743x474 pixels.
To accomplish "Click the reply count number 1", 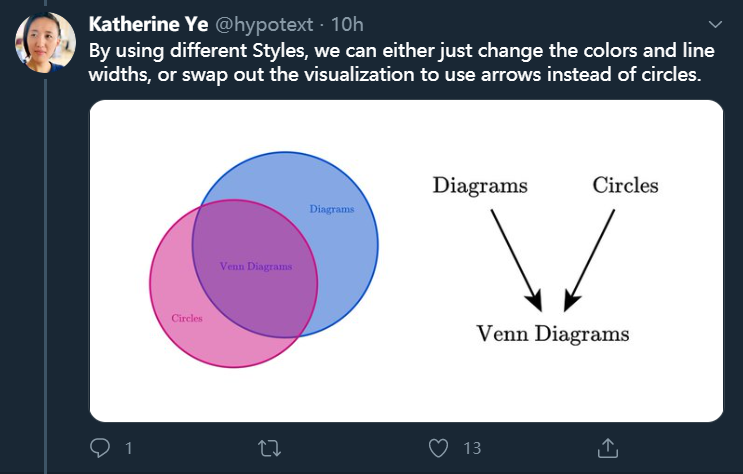I will [x=128, y=449].
